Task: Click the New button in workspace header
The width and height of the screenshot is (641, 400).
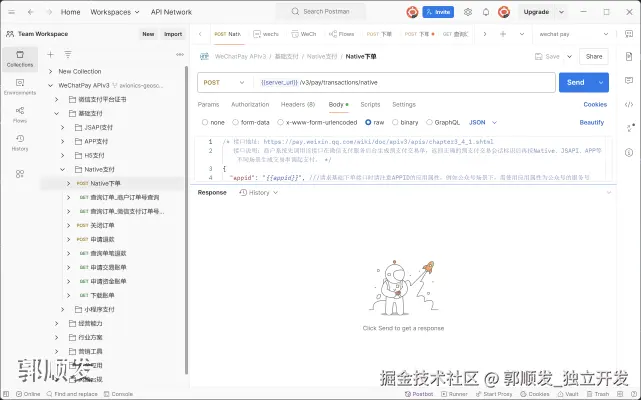Action: (148, 34)
